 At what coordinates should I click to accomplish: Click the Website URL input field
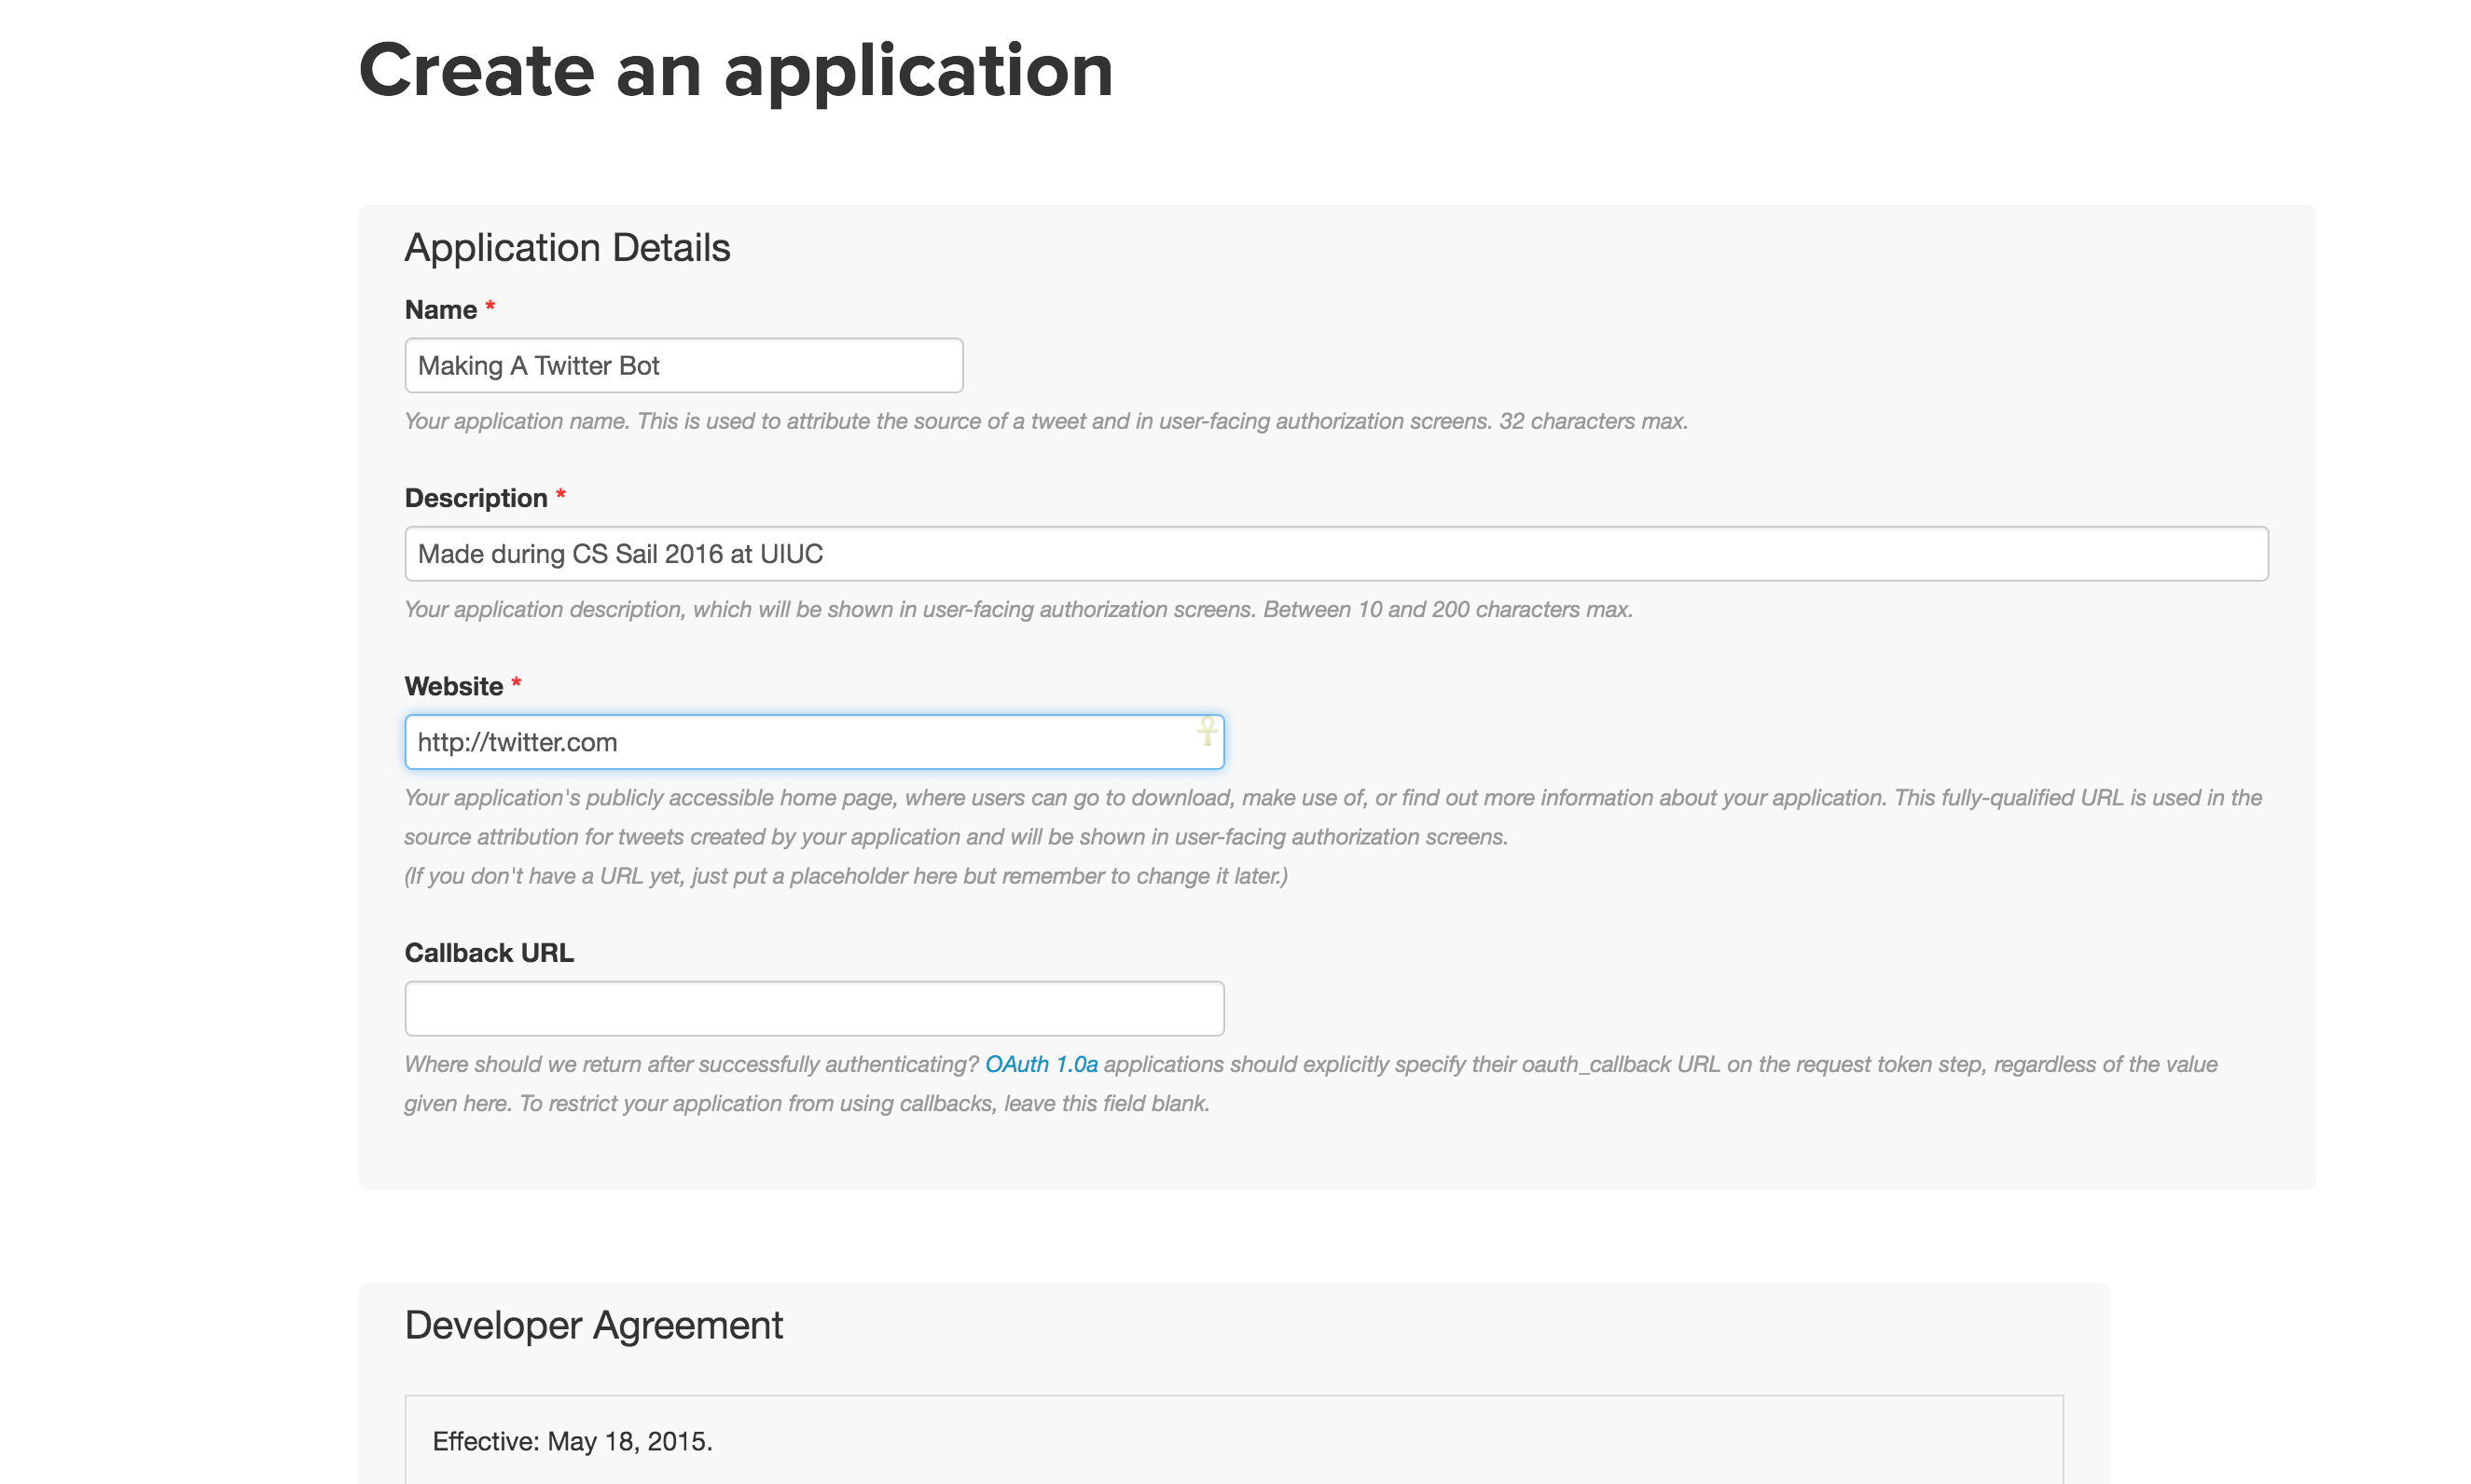[x=814, y=742]
